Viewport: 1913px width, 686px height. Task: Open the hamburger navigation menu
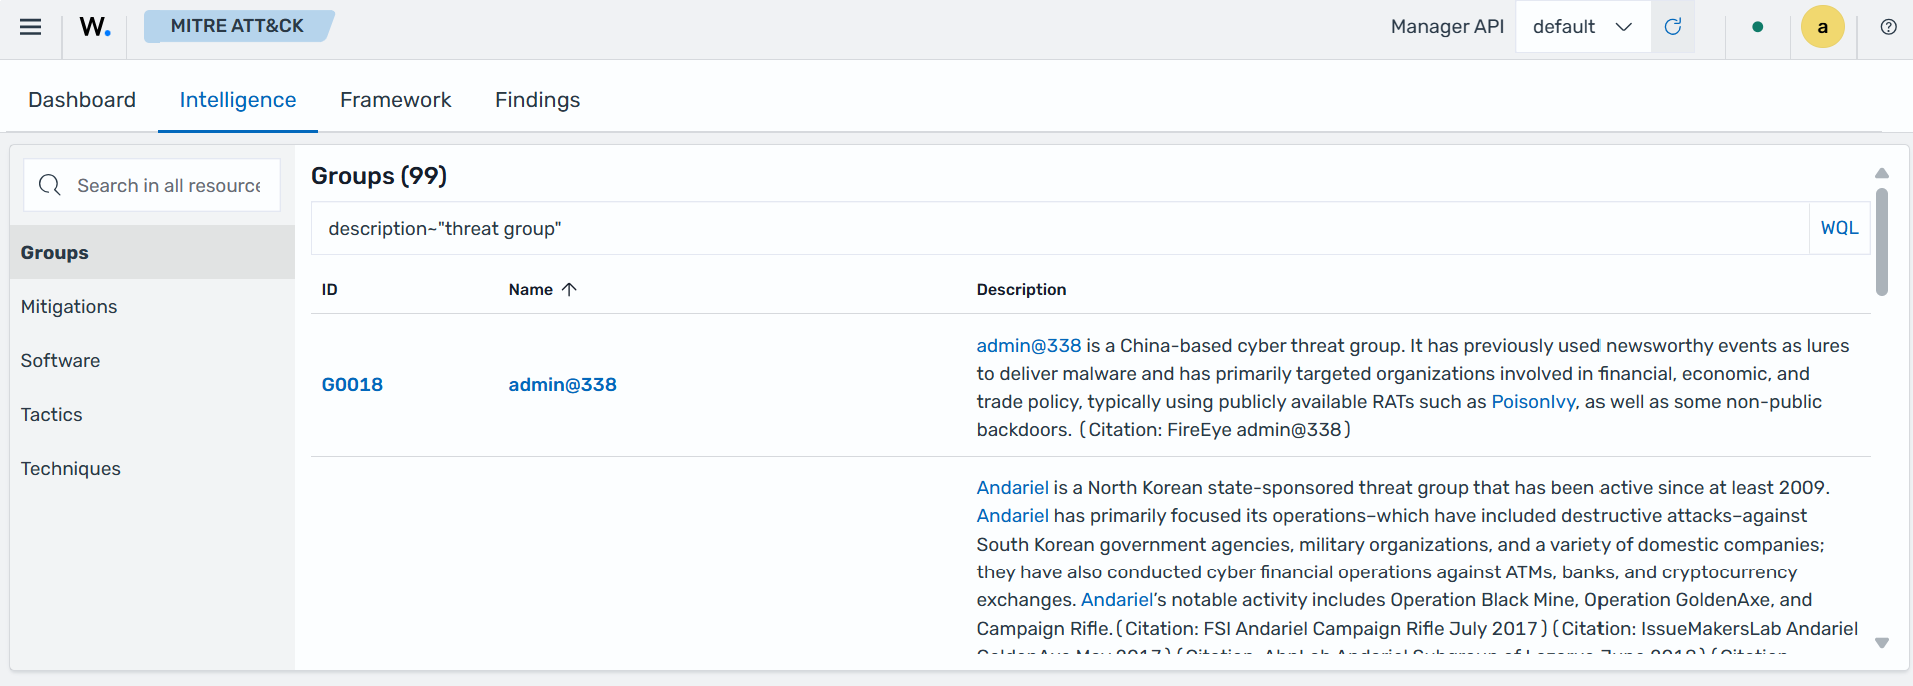pyautogui.click(x=31, y=27)
